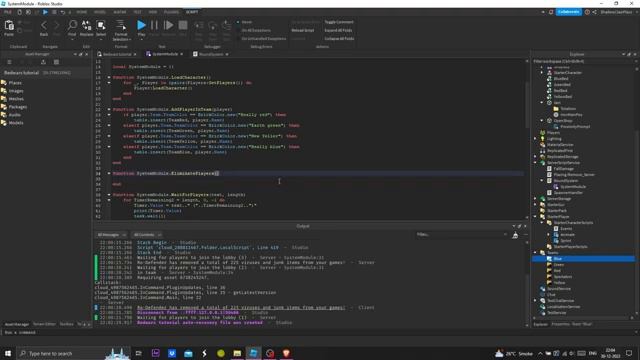Click the clear output icon
This screenshot has height=360, width=640.
[x=515, y=235]
